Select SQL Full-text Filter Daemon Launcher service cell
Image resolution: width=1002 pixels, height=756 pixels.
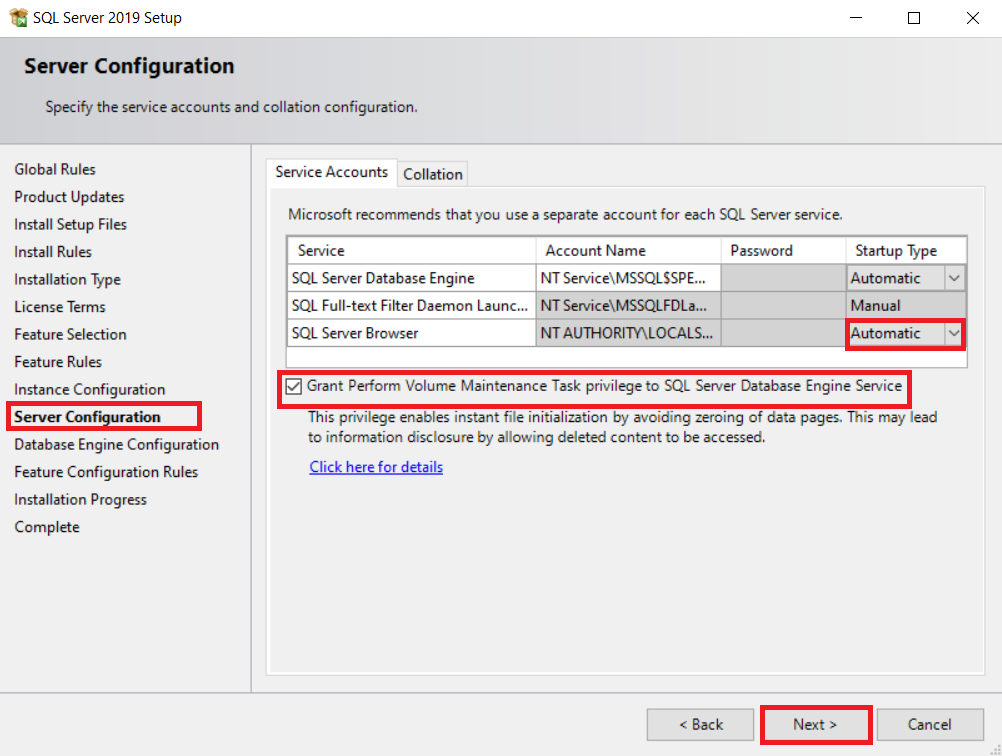coord(412,305)
